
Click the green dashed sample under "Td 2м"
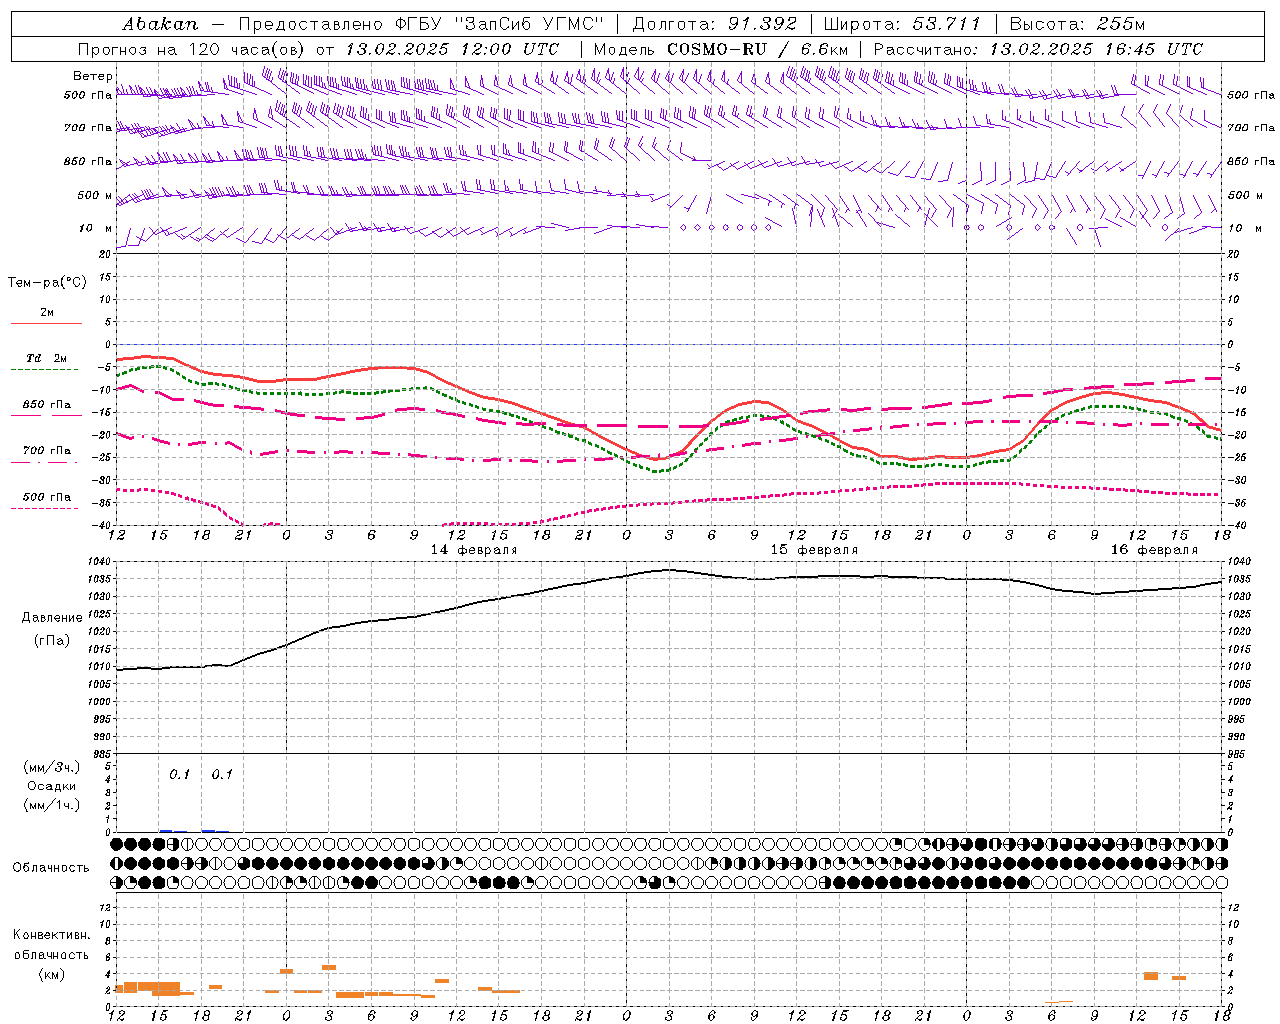coord(44,370)
